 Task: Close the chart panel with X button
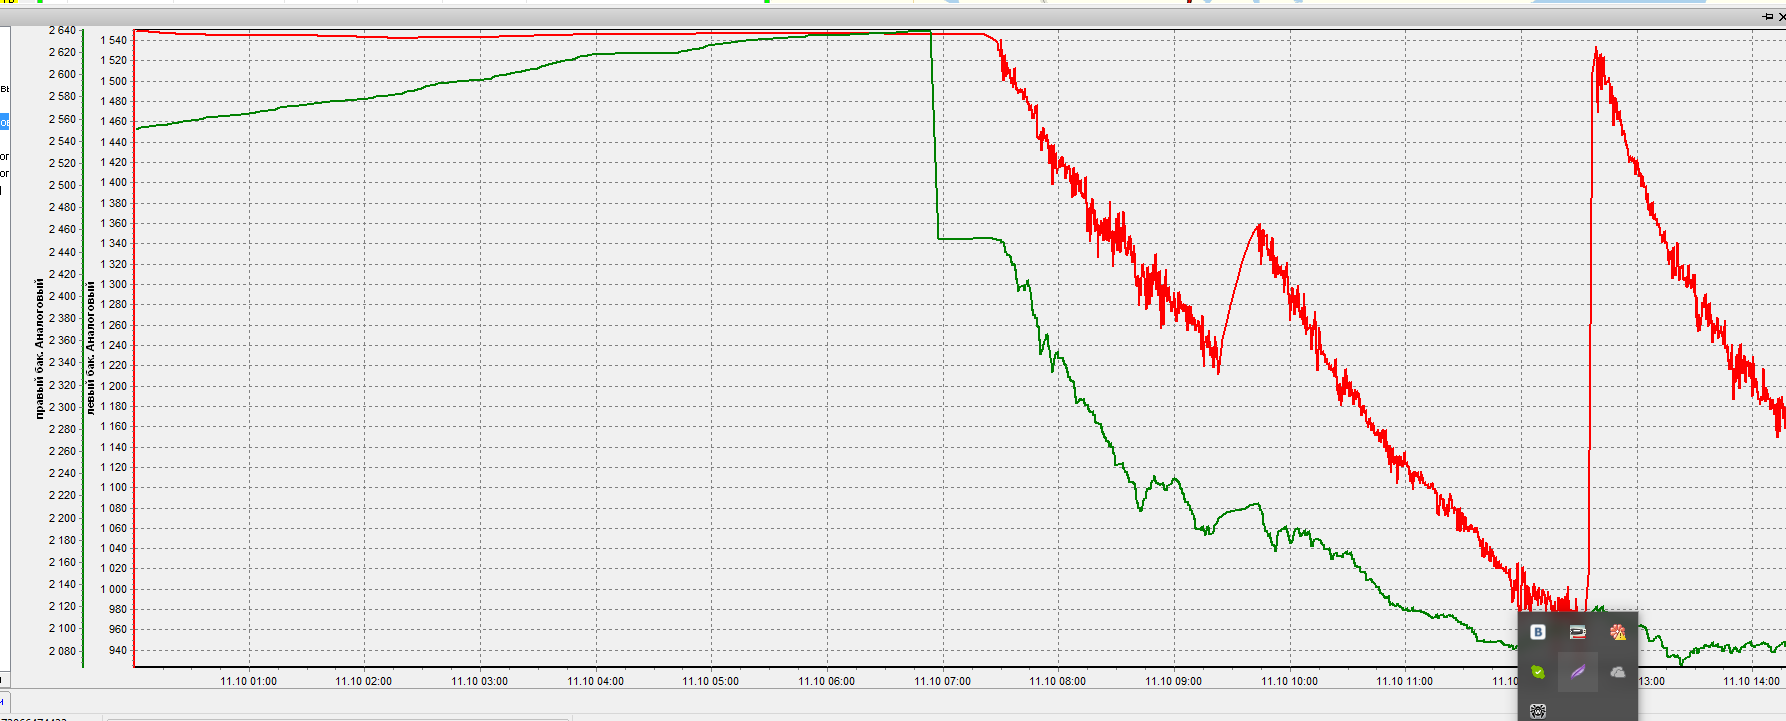tap(1781, 17)
